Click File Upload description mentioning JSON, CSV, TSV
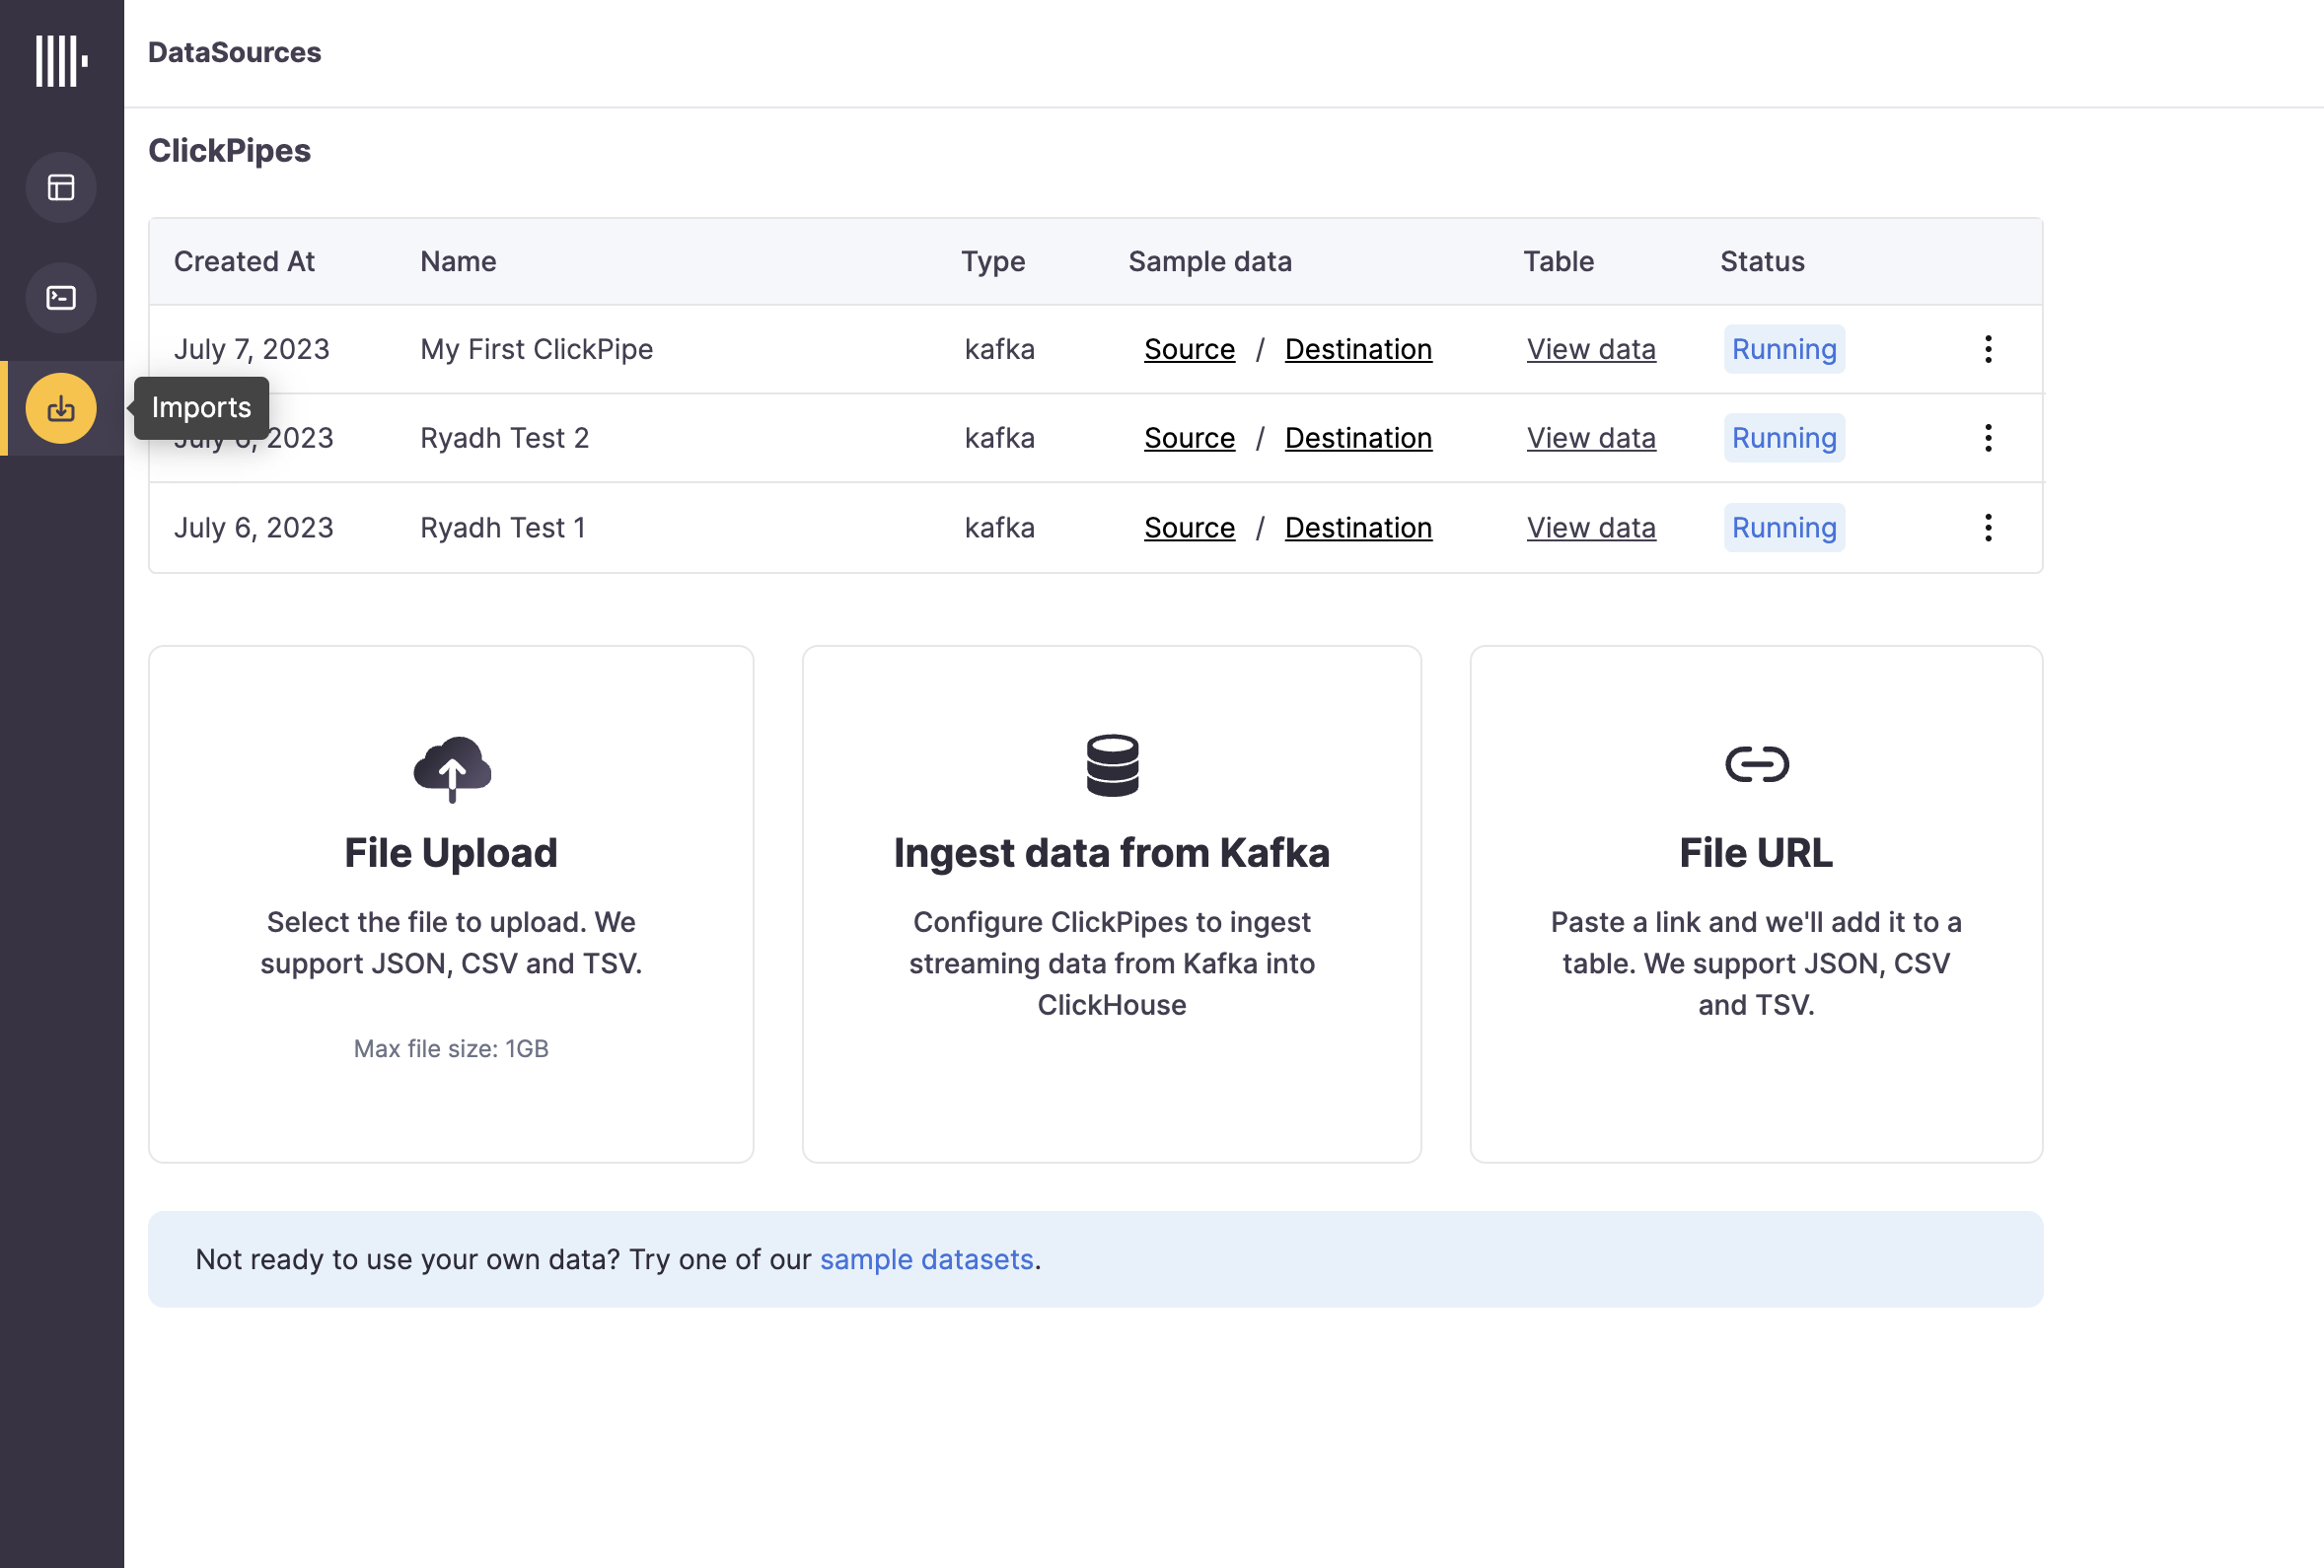Screen dimensions: 2324x1568 pos(451,943)
